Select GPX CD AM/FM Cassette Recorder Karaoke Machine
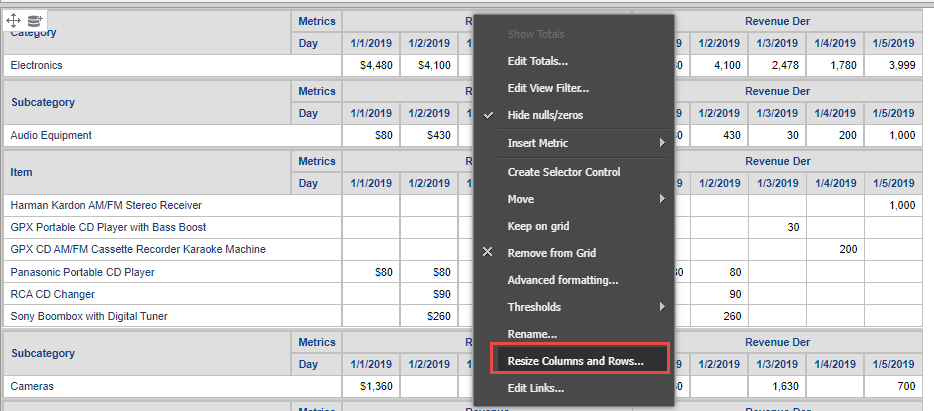The image size is (934, 411). [x=173, y=250]
